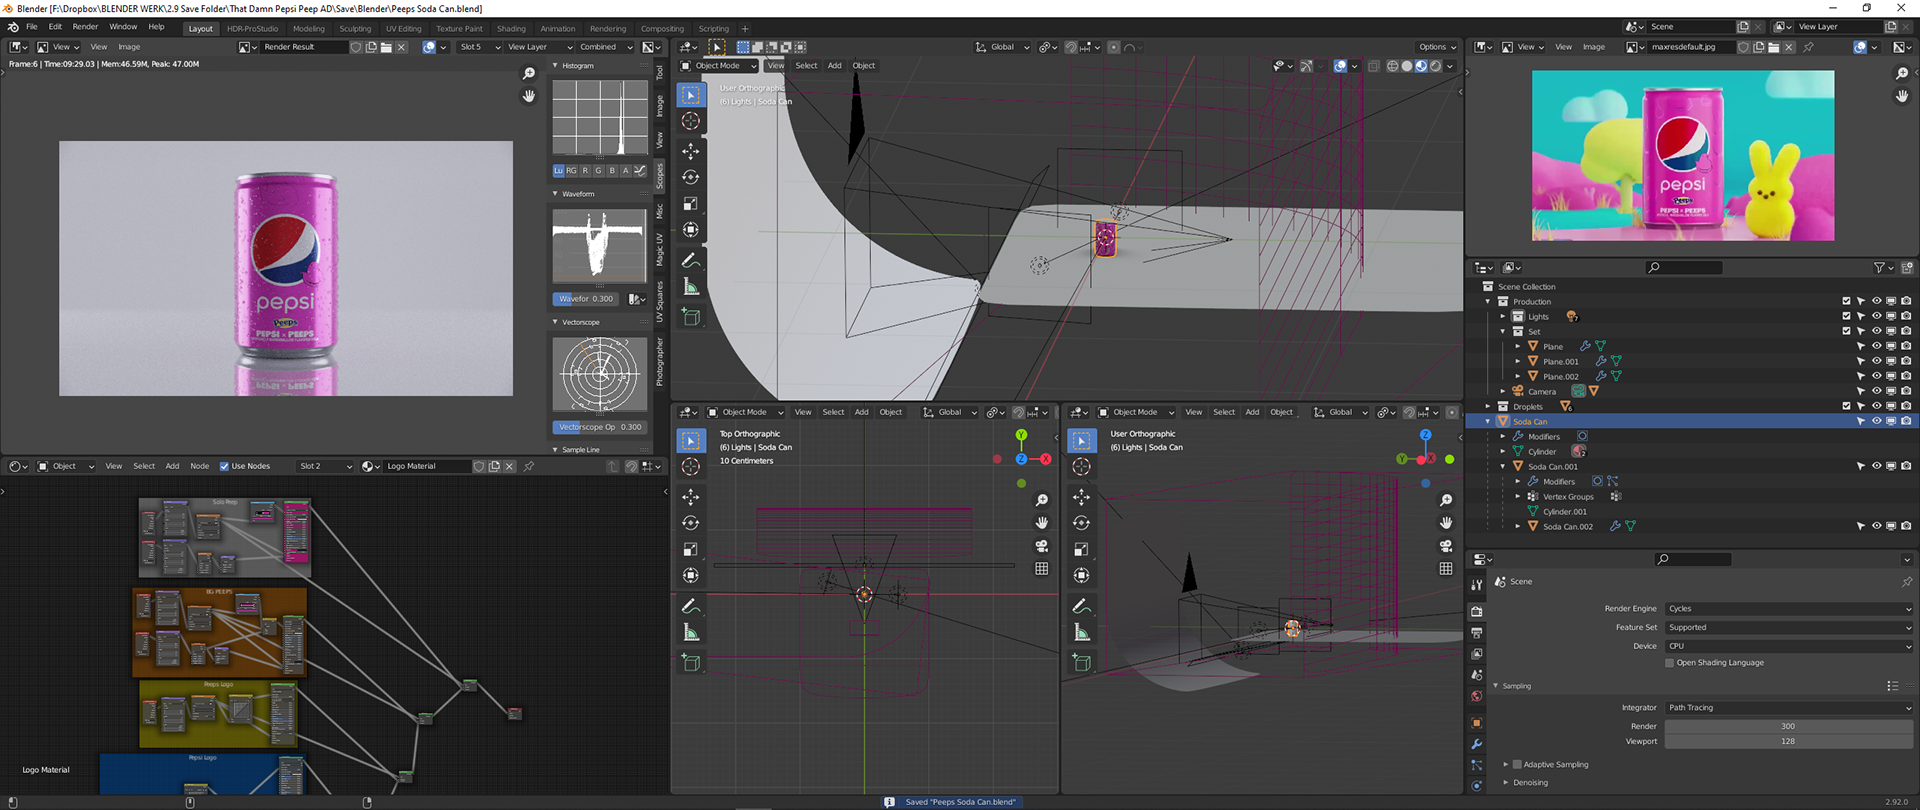Image resolution: width=1920 pixels, height=810 pixels.
Task: Uncheck the Droplets collection checkbox
Action: pos(1846,406)
